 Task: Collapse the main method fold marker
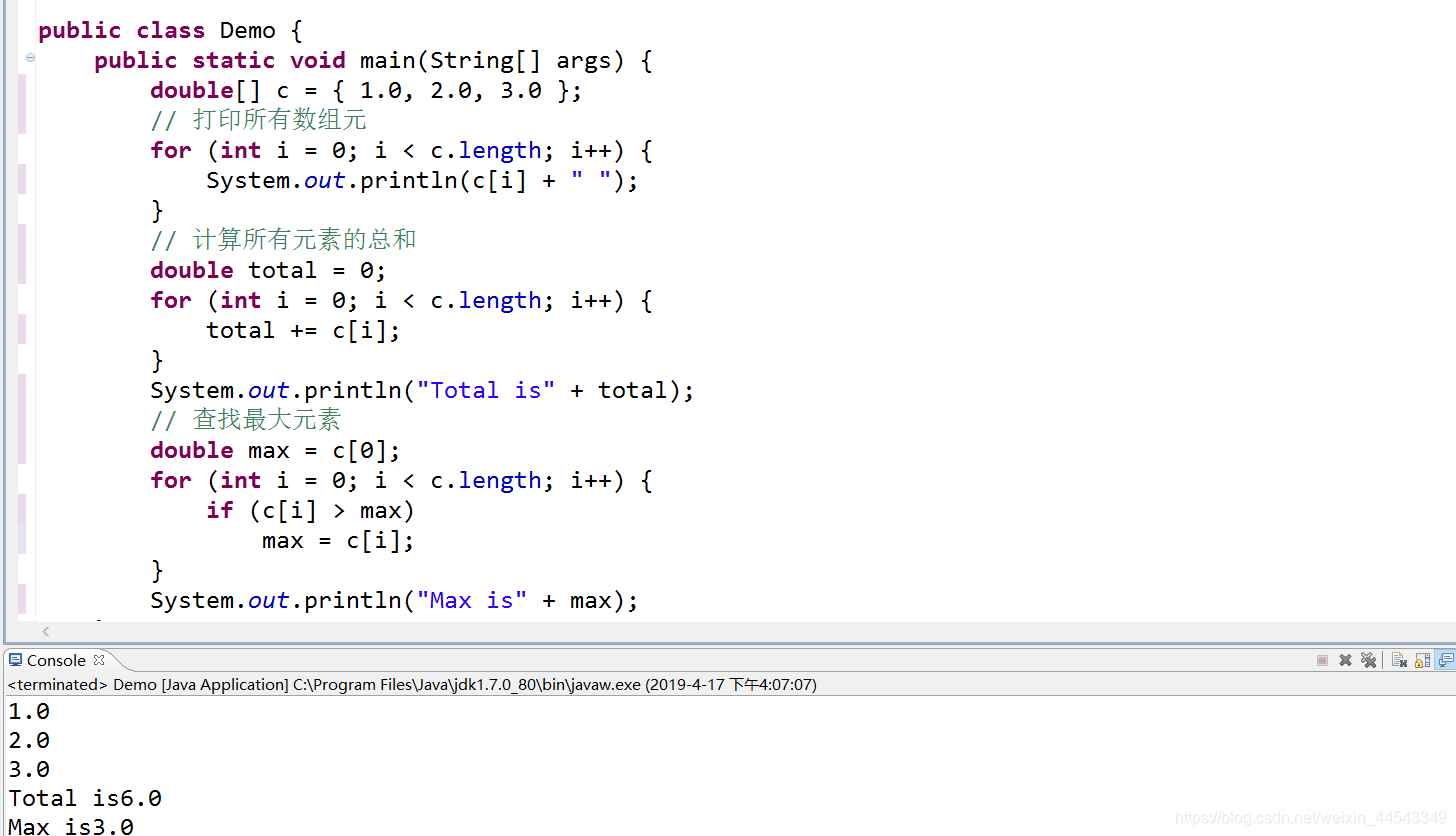tap(30, 58)
